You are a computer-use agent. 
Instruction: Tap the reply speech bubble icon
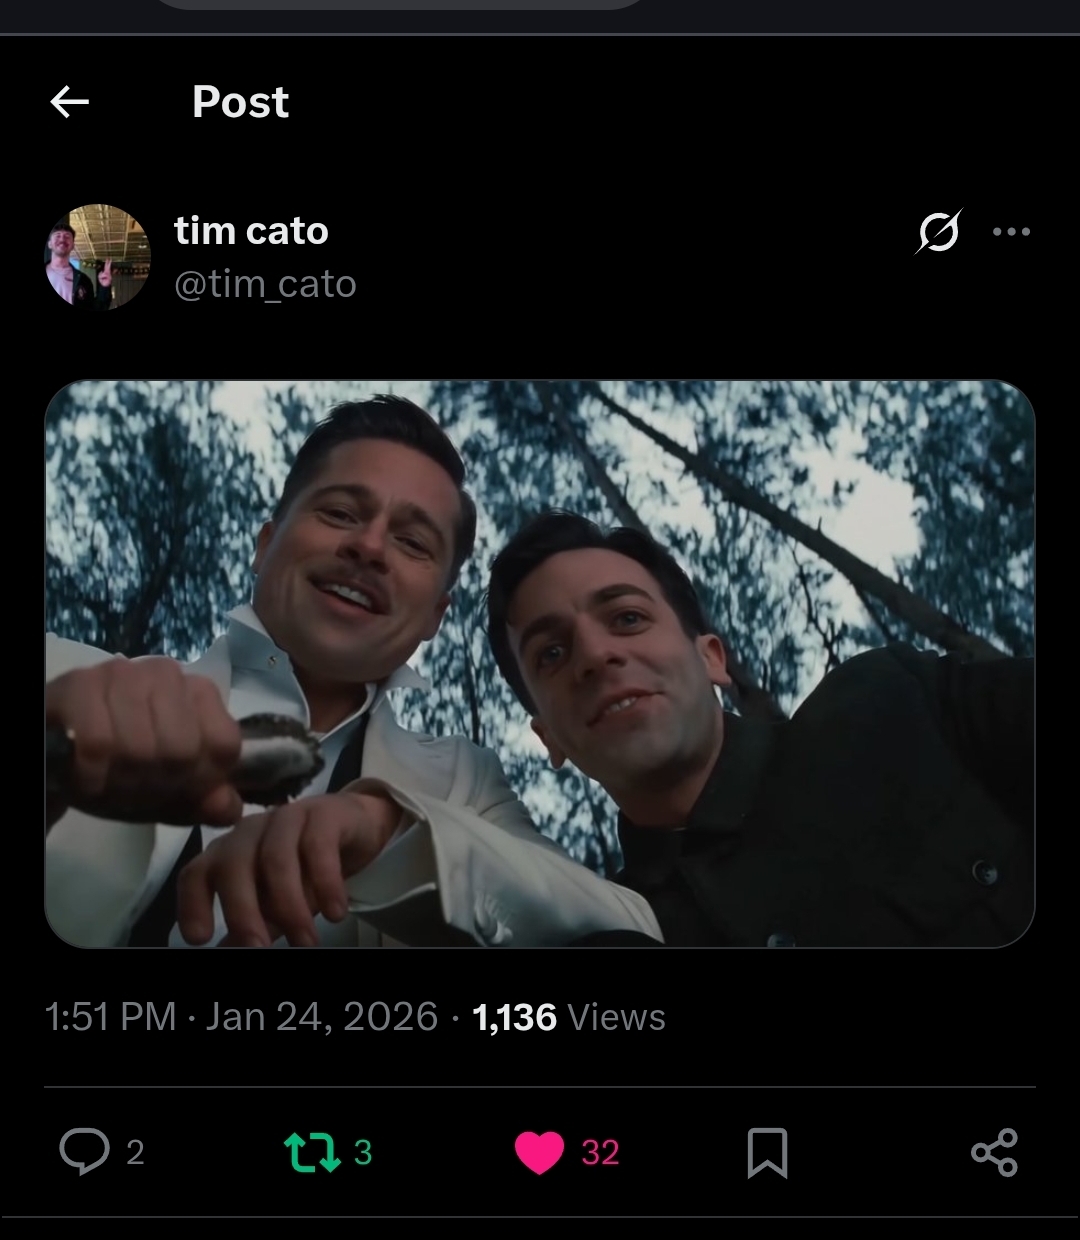click(84, 1151)
